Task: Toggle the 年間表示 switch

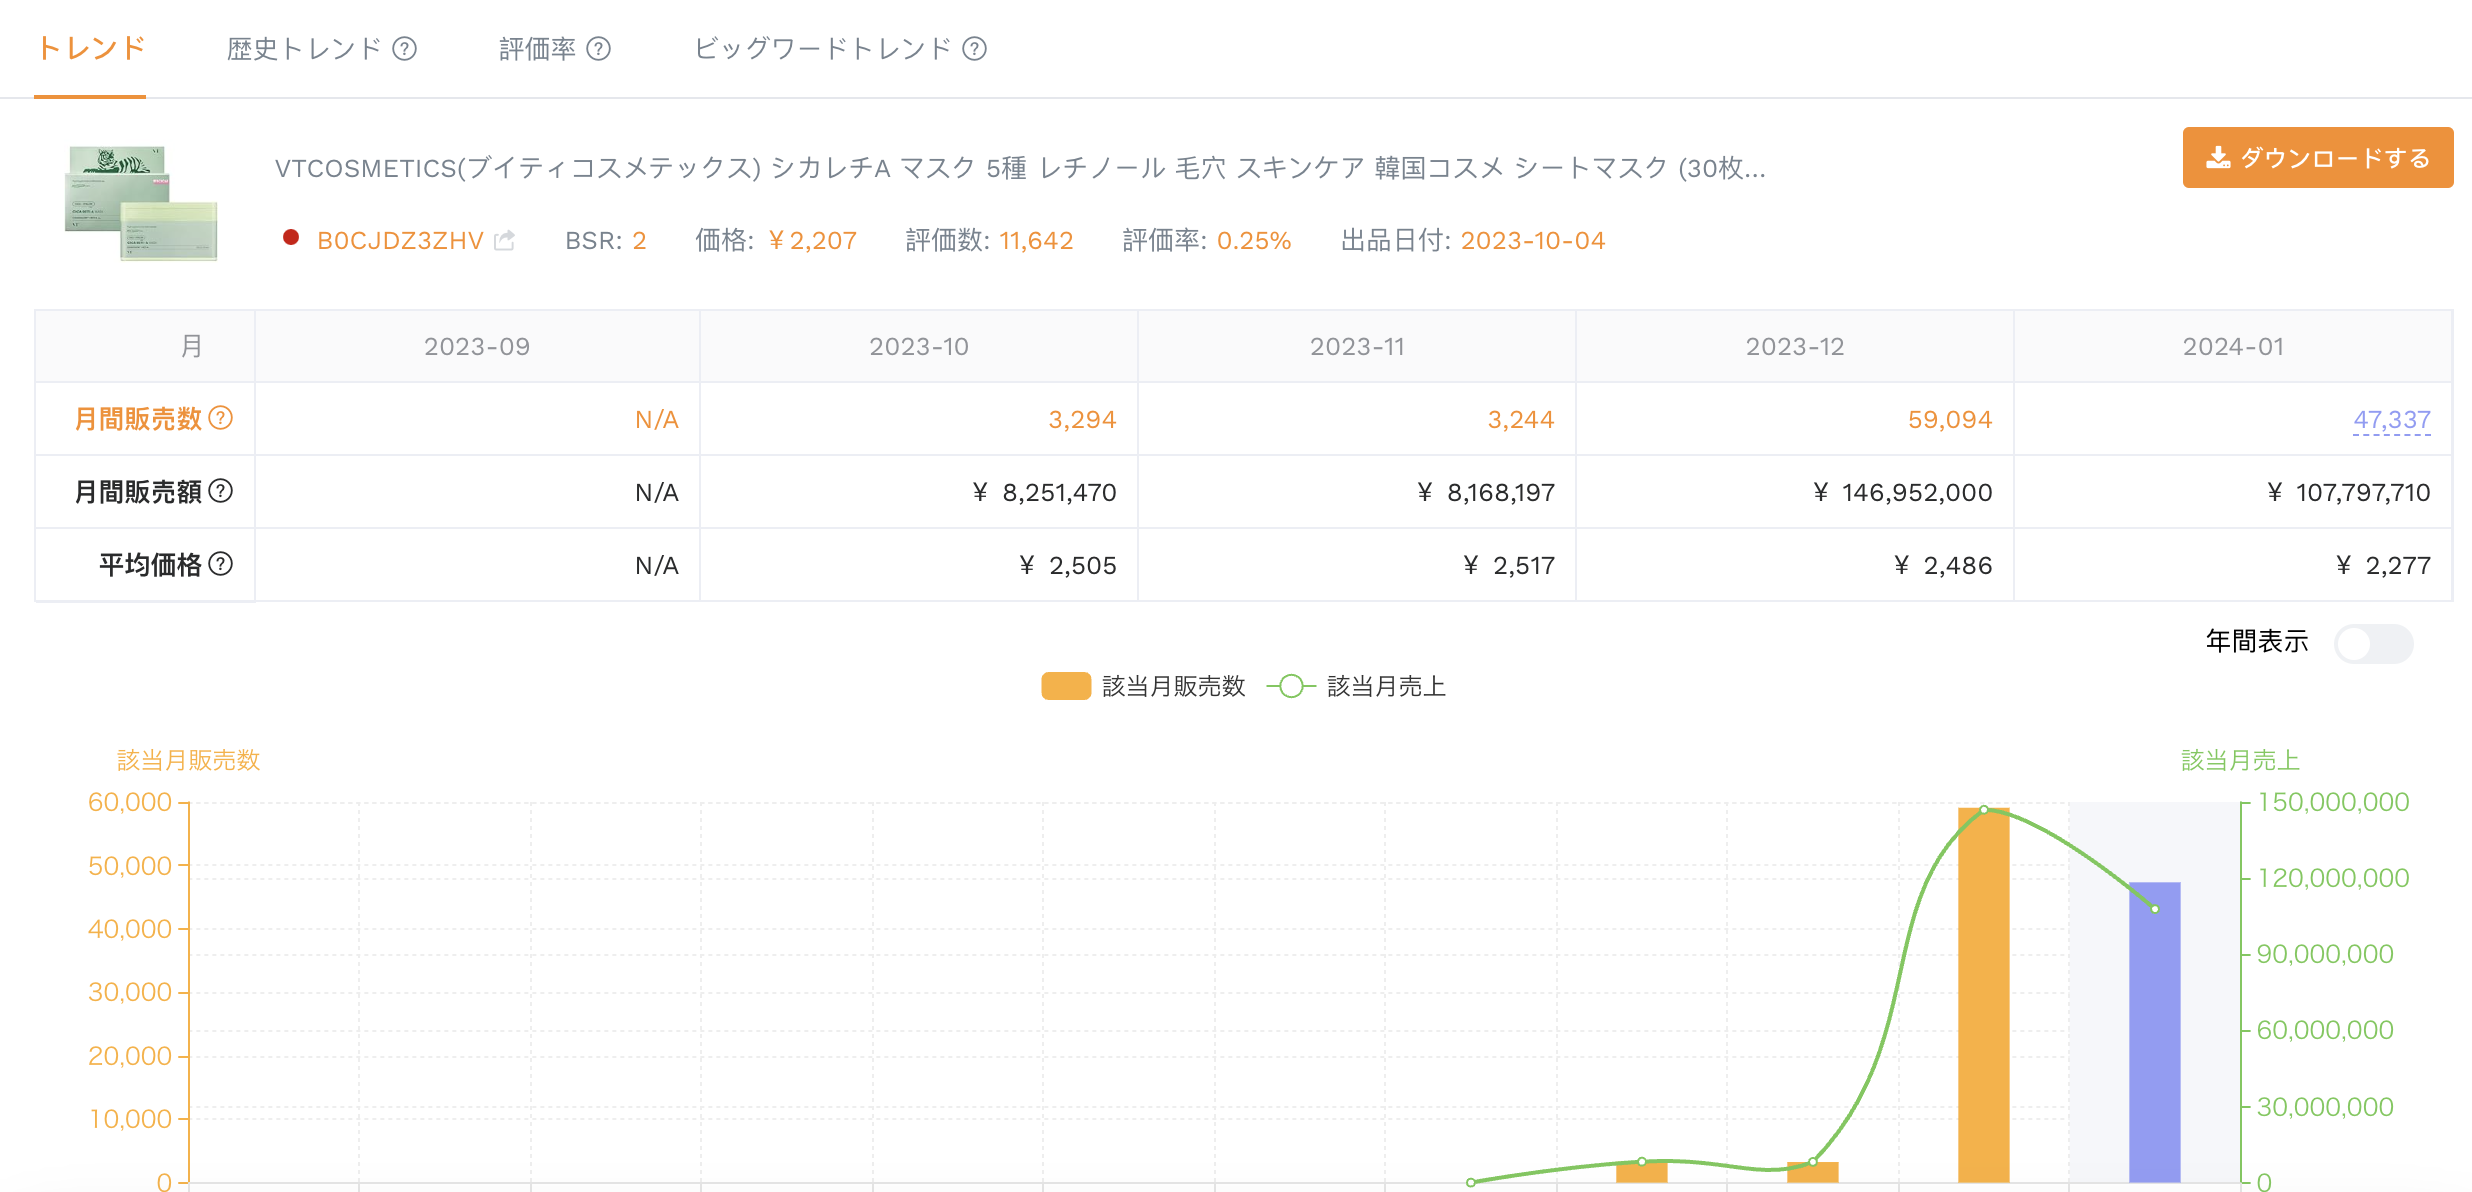Action: click(2373, 643)
